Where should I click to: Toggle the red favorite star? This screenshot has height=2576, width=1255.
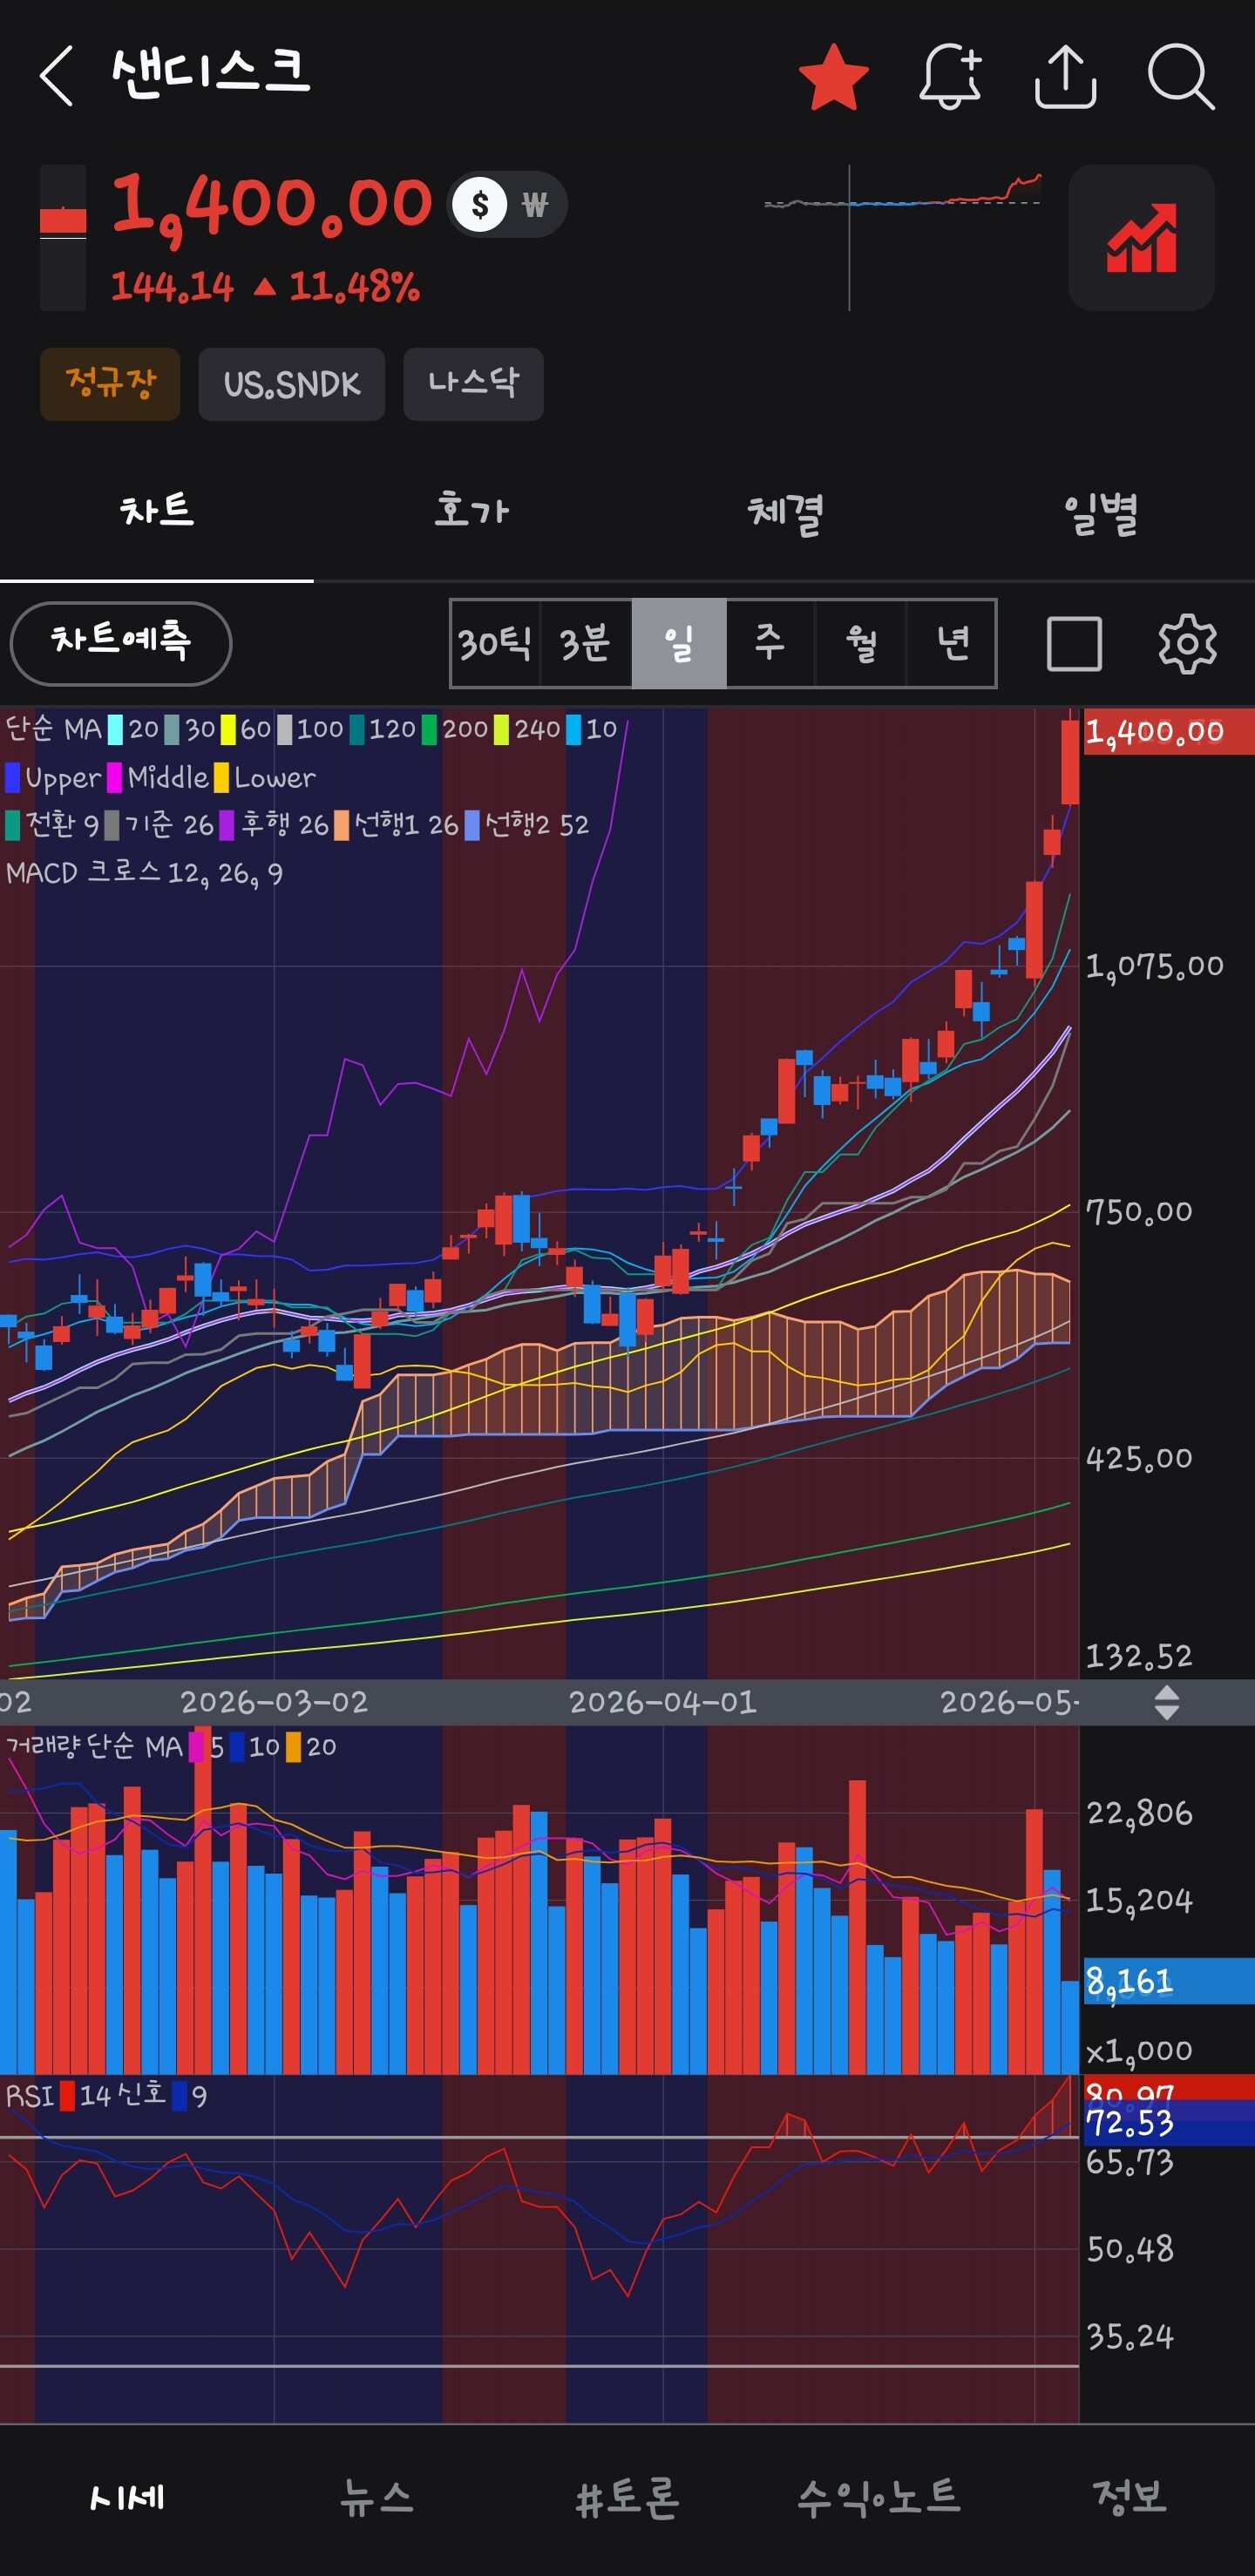tap(833, 77)
